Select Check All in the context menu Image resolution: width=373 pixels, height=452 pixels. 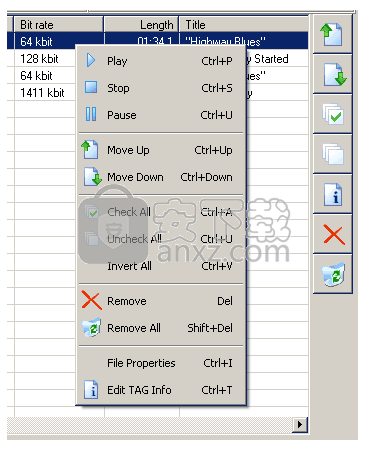point(161,212)
